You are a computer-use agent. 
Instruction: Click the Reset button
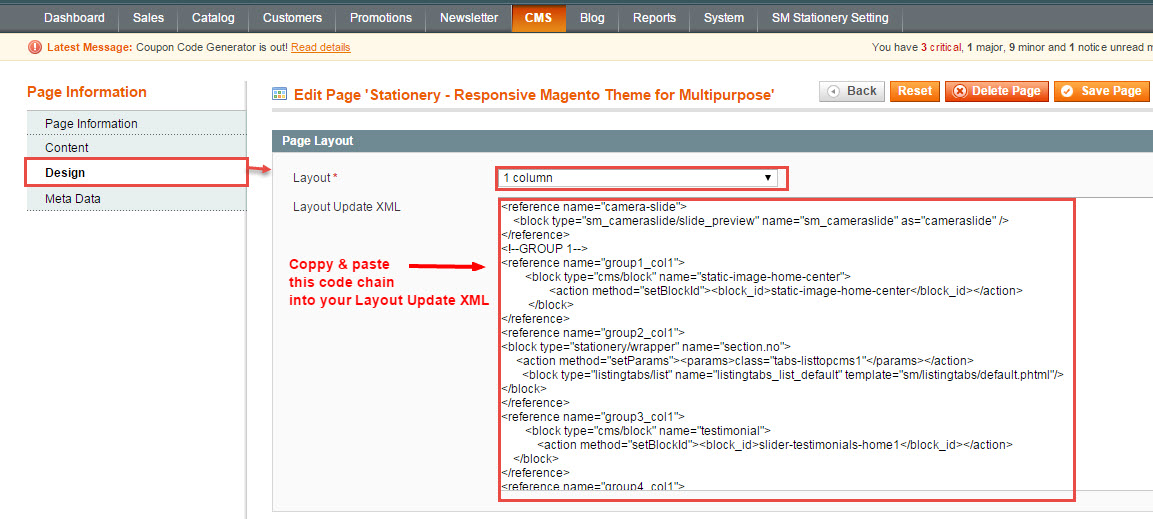coord(915,91)
